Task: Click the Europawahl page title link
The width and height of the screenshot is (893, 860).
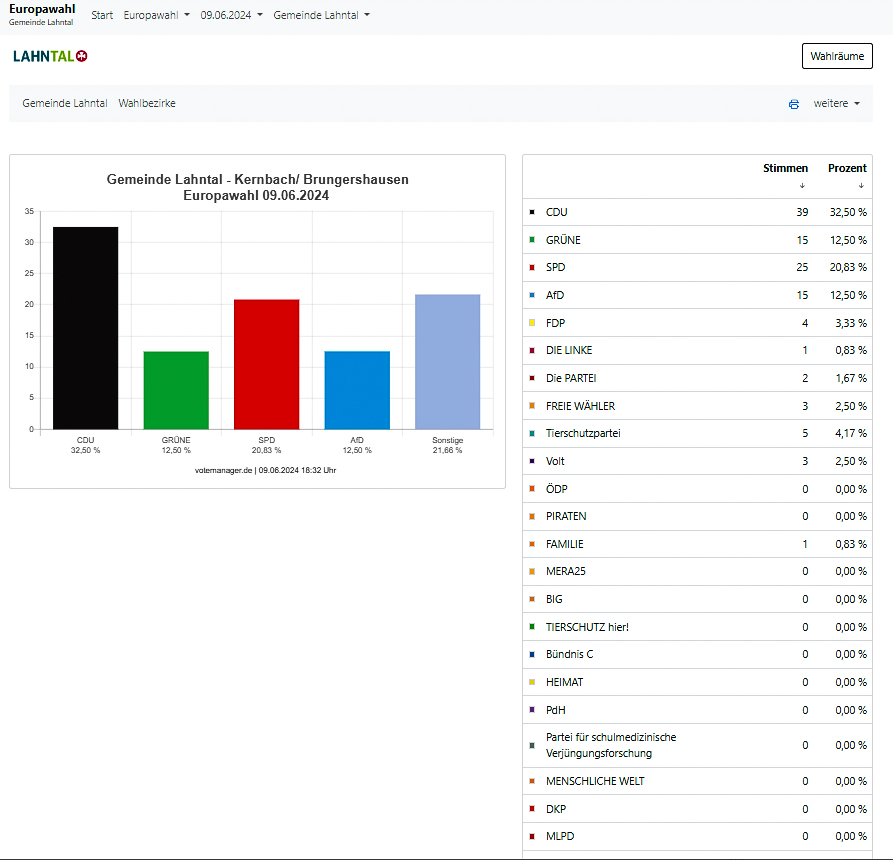Action: [41, 9]
